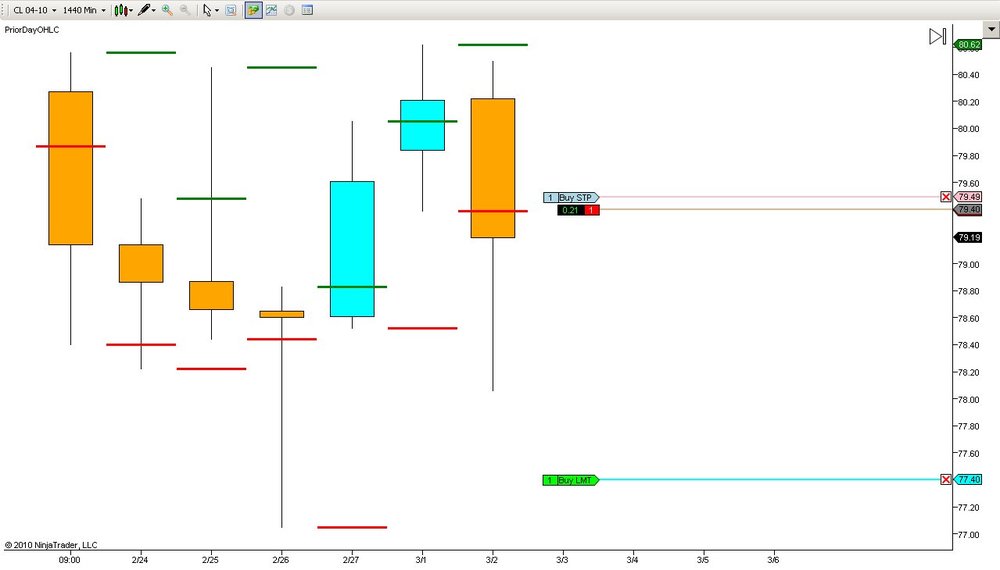Click the 2/27 cyan candlestick body

click(352, 249)
